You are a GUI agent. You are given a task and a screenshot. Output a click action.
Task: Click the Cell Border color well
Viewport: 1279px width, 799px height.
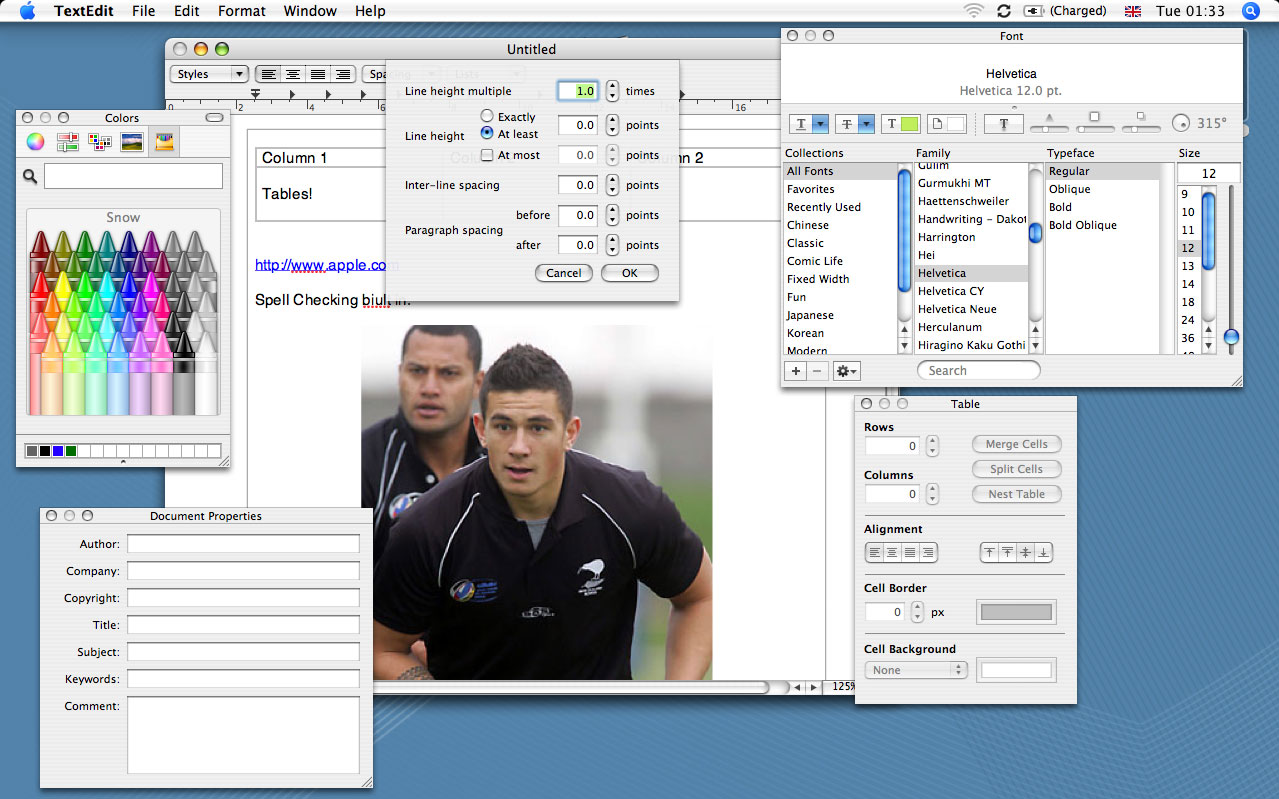coord(1016,612)
